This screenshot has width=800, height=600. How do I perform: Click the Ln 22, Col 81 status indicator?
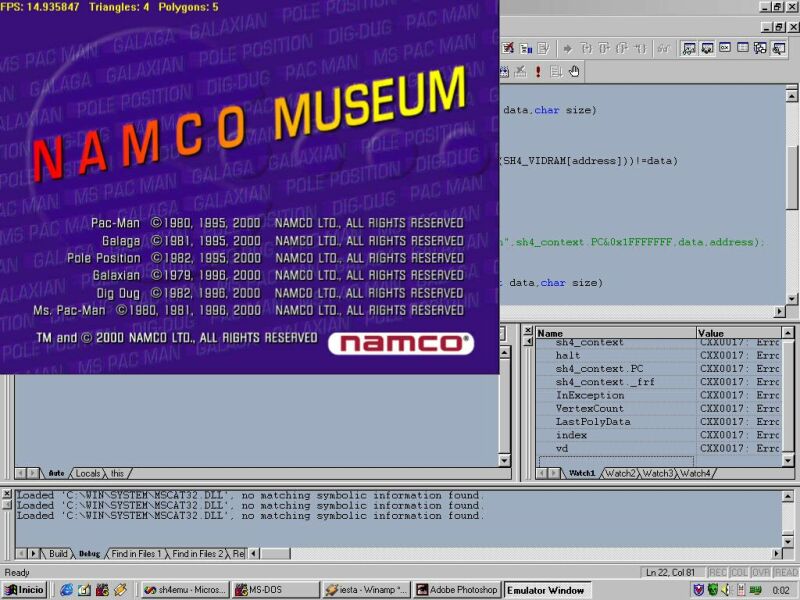click(671, 572)
